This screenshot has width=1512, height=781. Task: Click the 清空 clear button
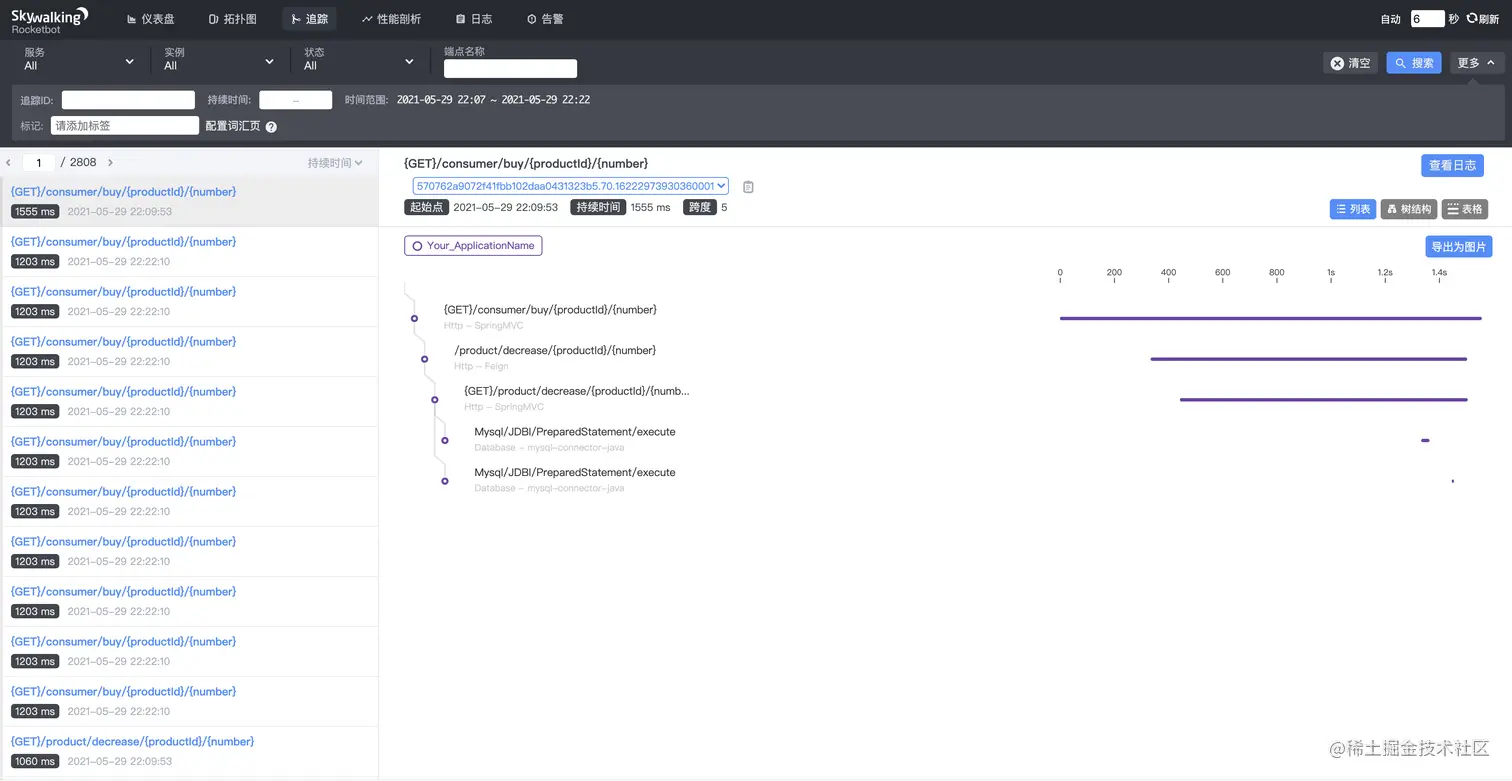pos(1350,63)
